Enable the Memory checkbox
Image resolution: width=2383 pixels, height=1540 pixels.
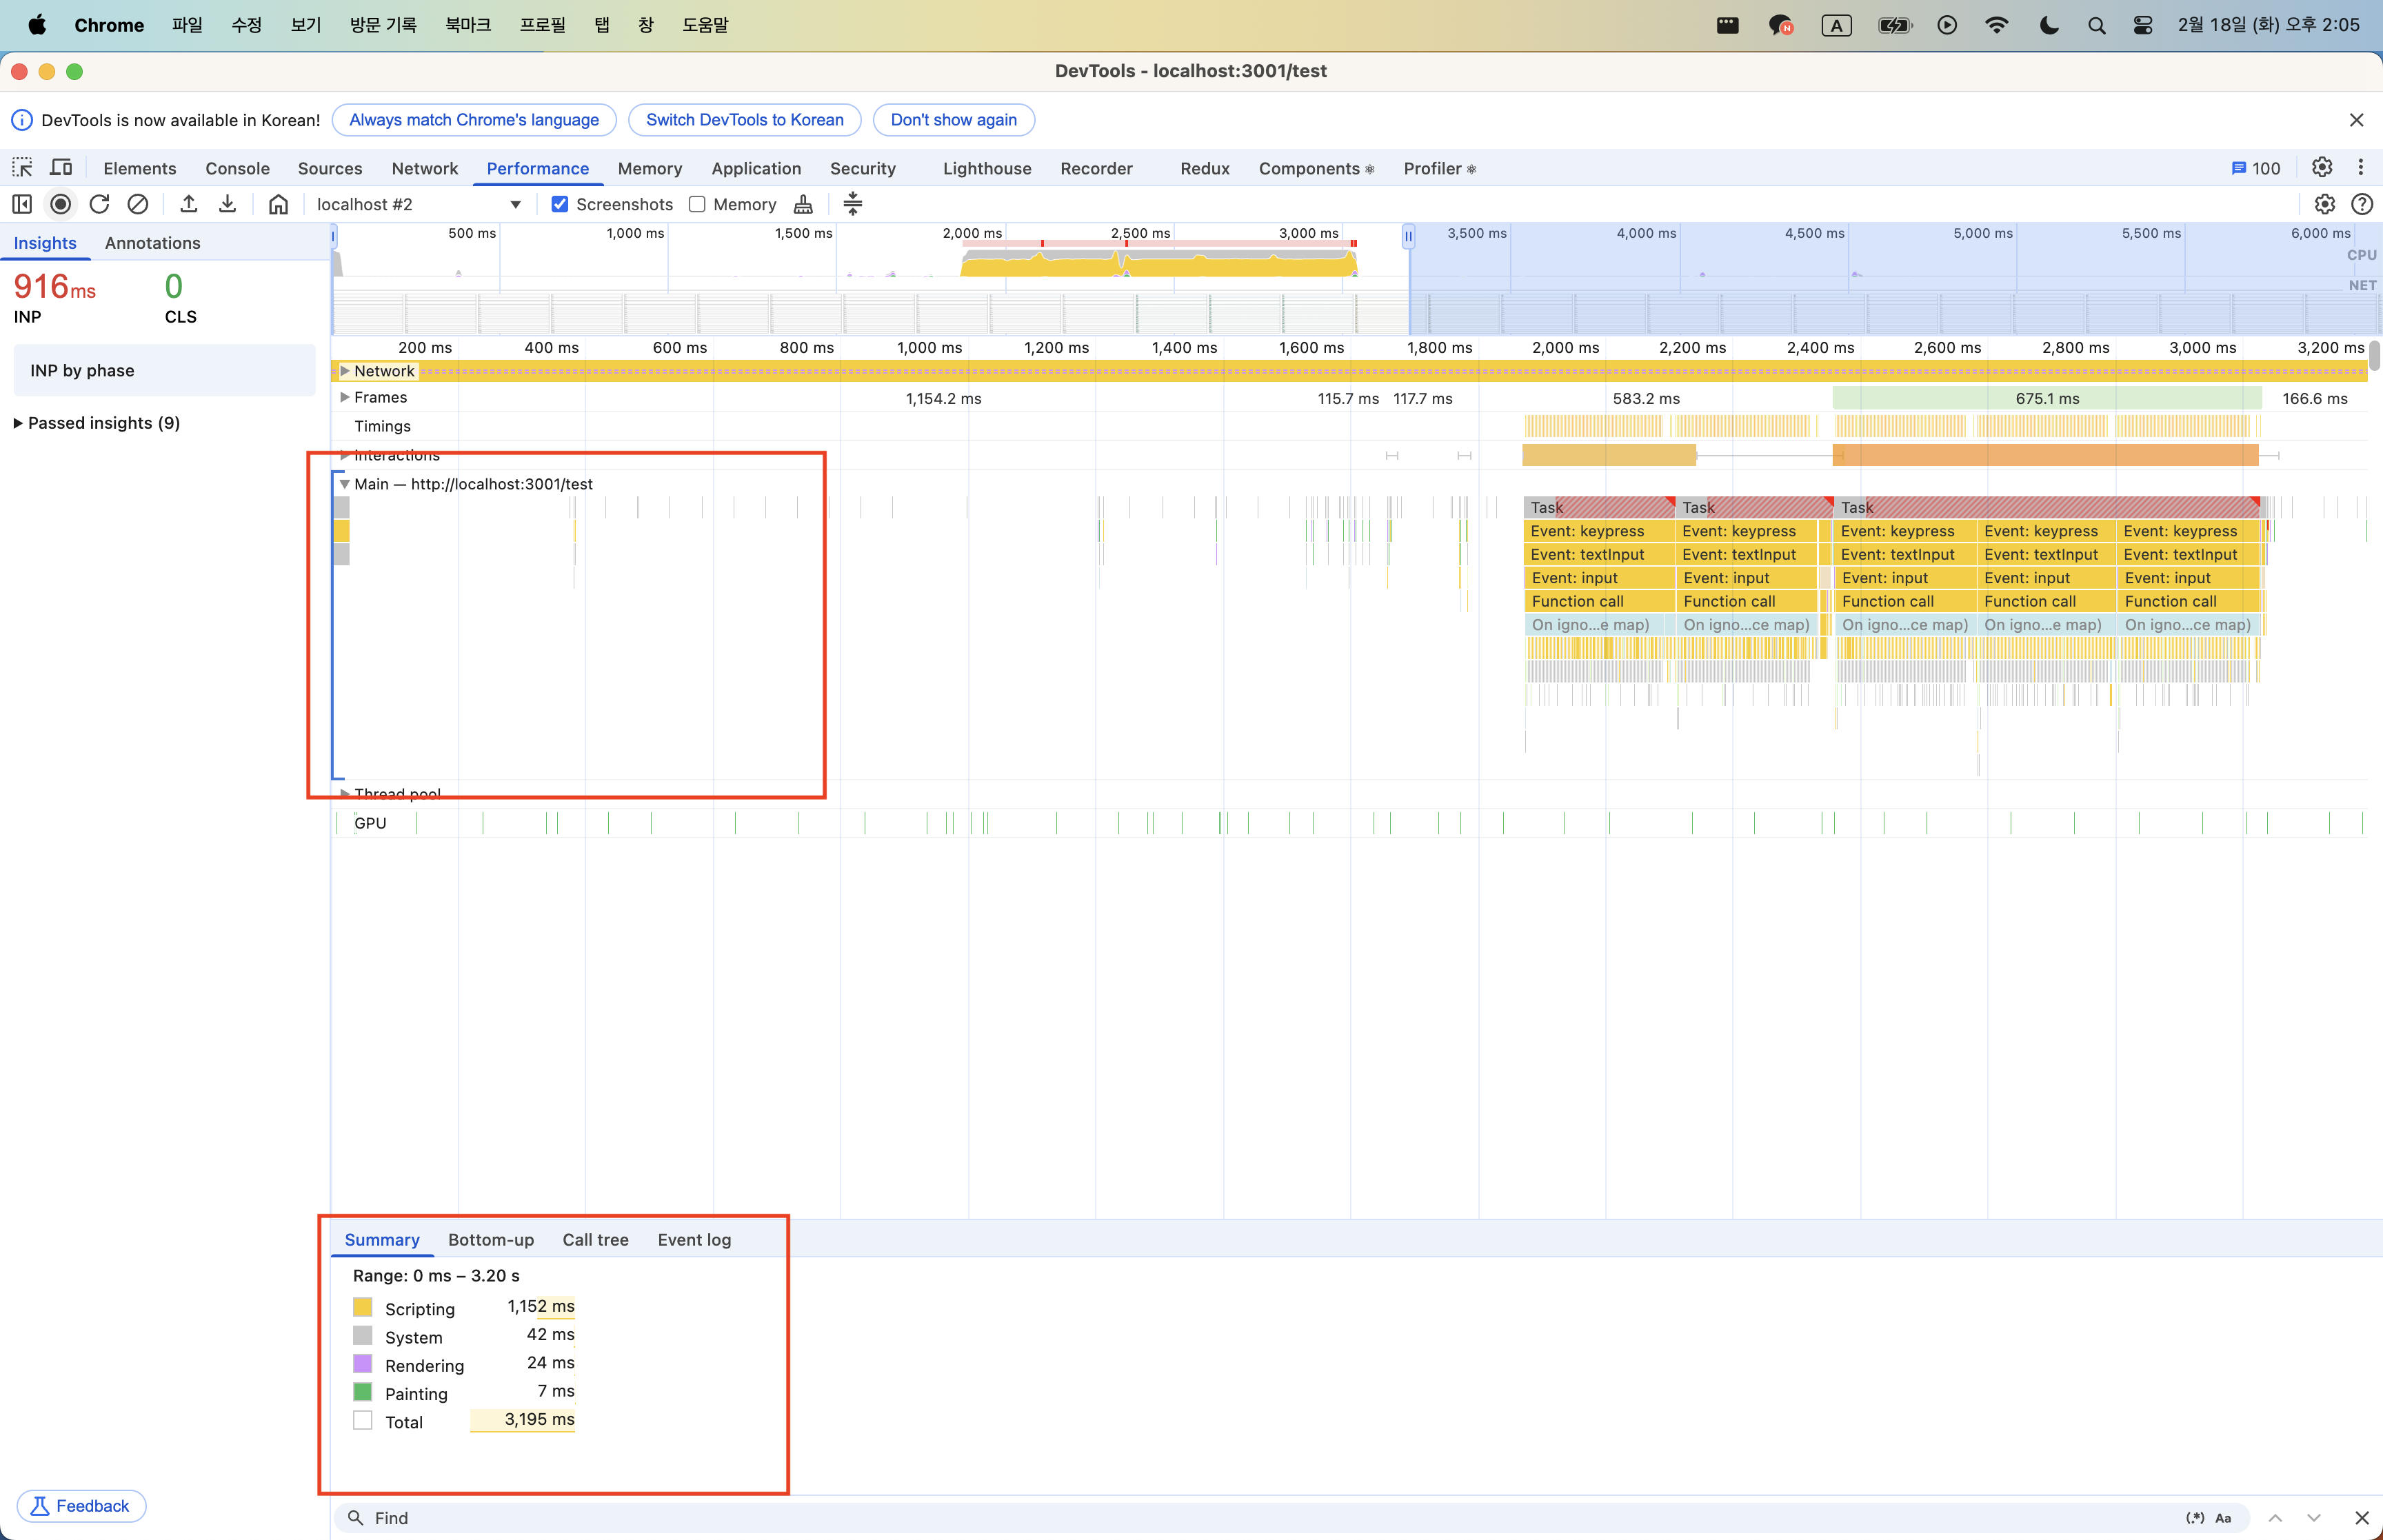click(697, 204)
